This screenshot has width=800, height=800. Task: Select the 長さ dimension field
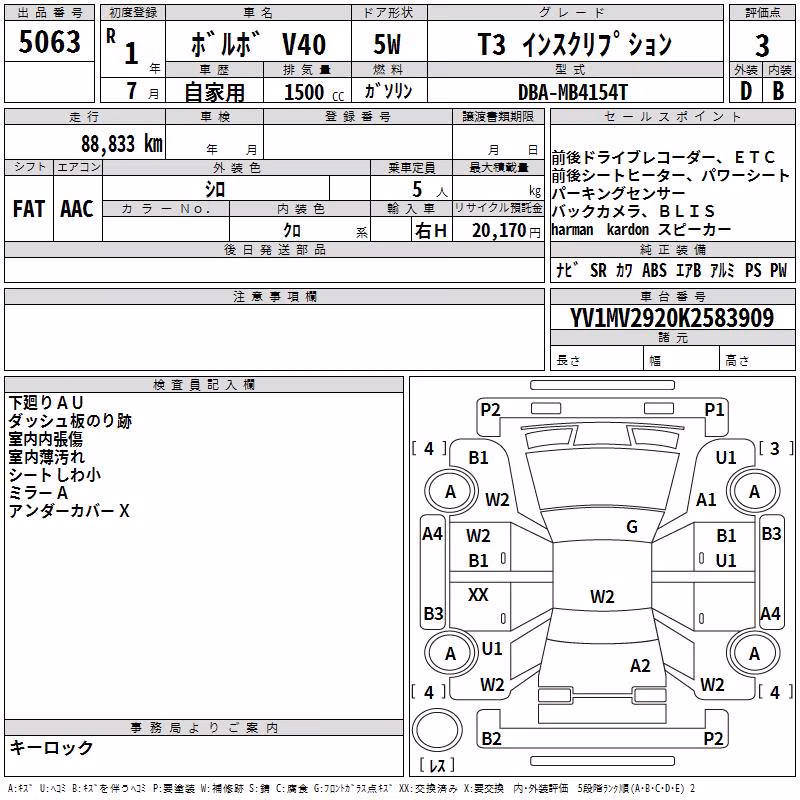597,360
